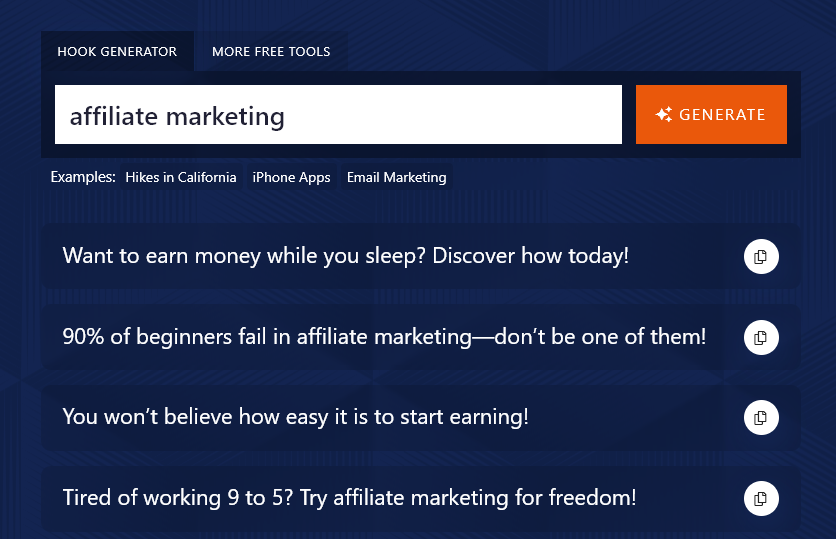This screenshot has height=539, width=836.
Task: Click the word 'GENERATE' on the orange button
Action: 722,115
